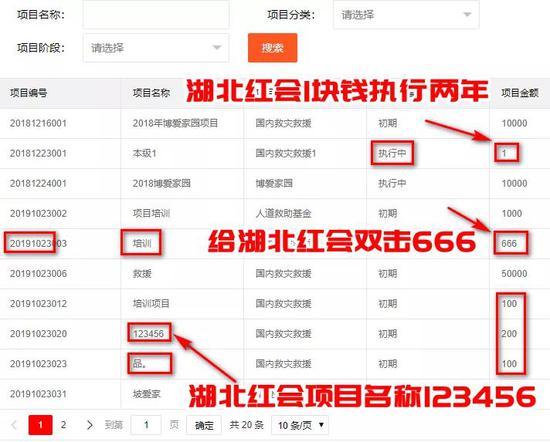
Task: Go to next page arrow
Action: (90, 425)
